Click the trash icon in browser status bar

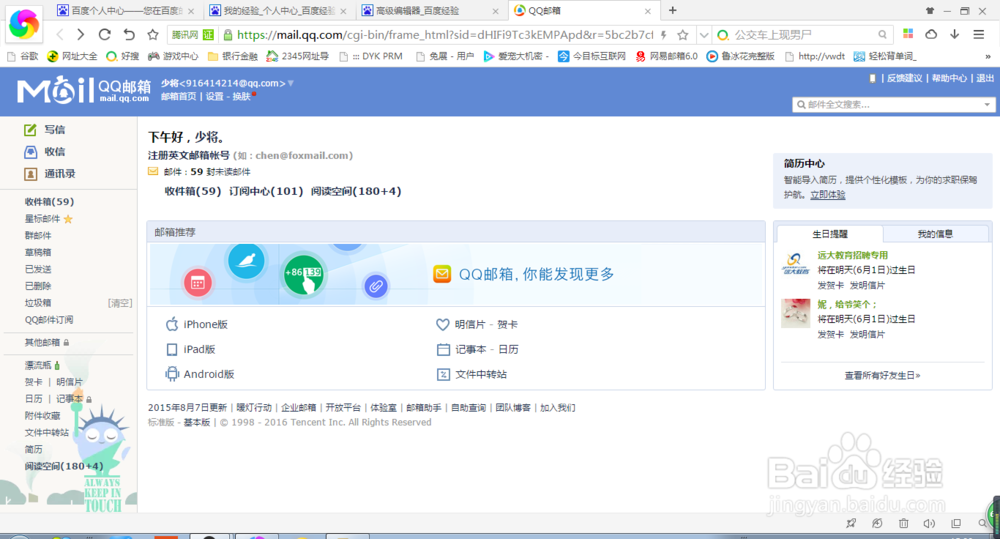click(904, 523)
